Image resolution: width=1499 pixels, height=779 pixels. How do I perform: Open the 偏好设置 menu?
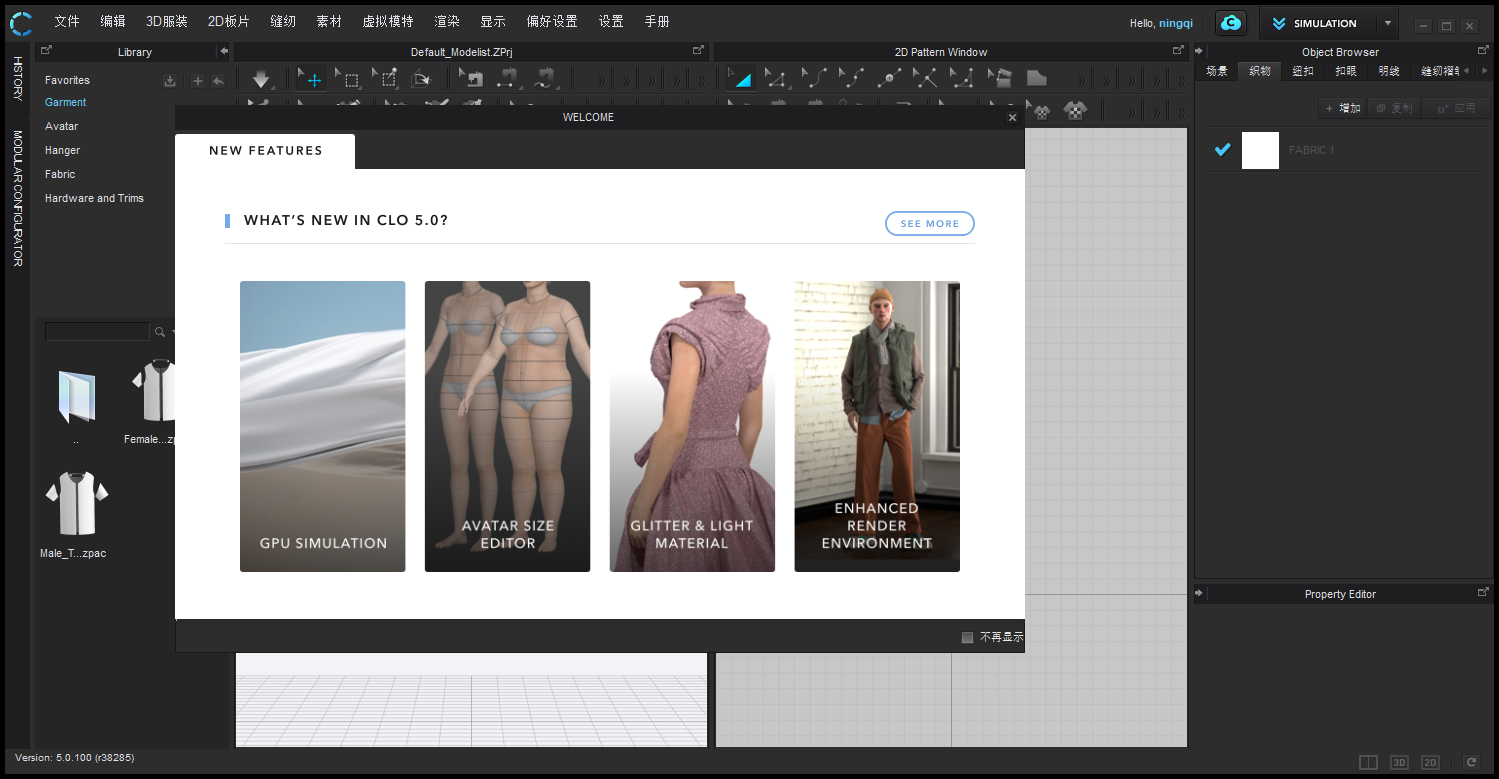pos(552,21)
